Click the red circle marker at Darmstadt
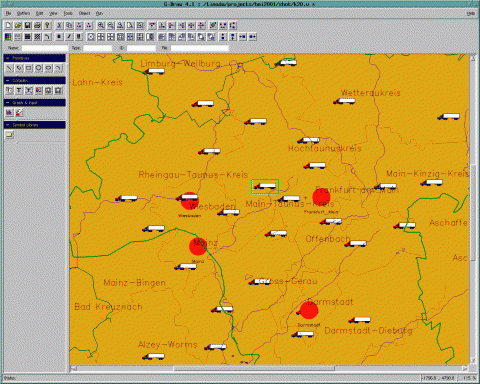This screenshot has height=384, width=480. pos(309,310)
